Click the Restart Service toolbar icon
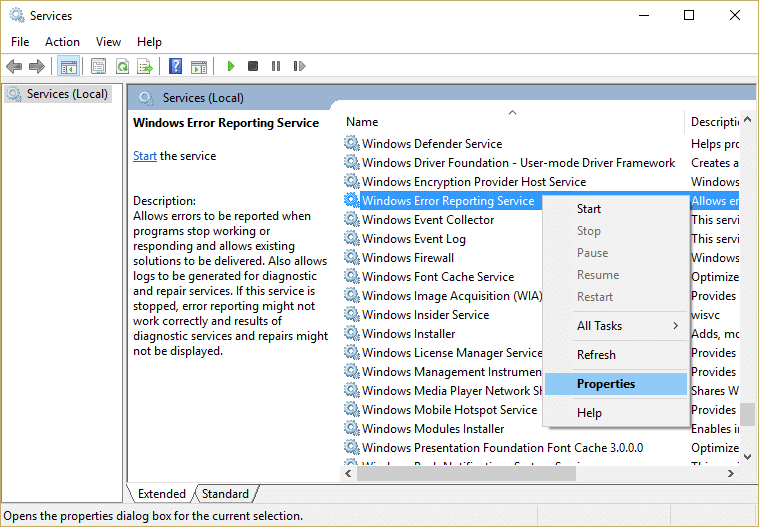This screenshot has height=527, width=759. pos(298,66)
